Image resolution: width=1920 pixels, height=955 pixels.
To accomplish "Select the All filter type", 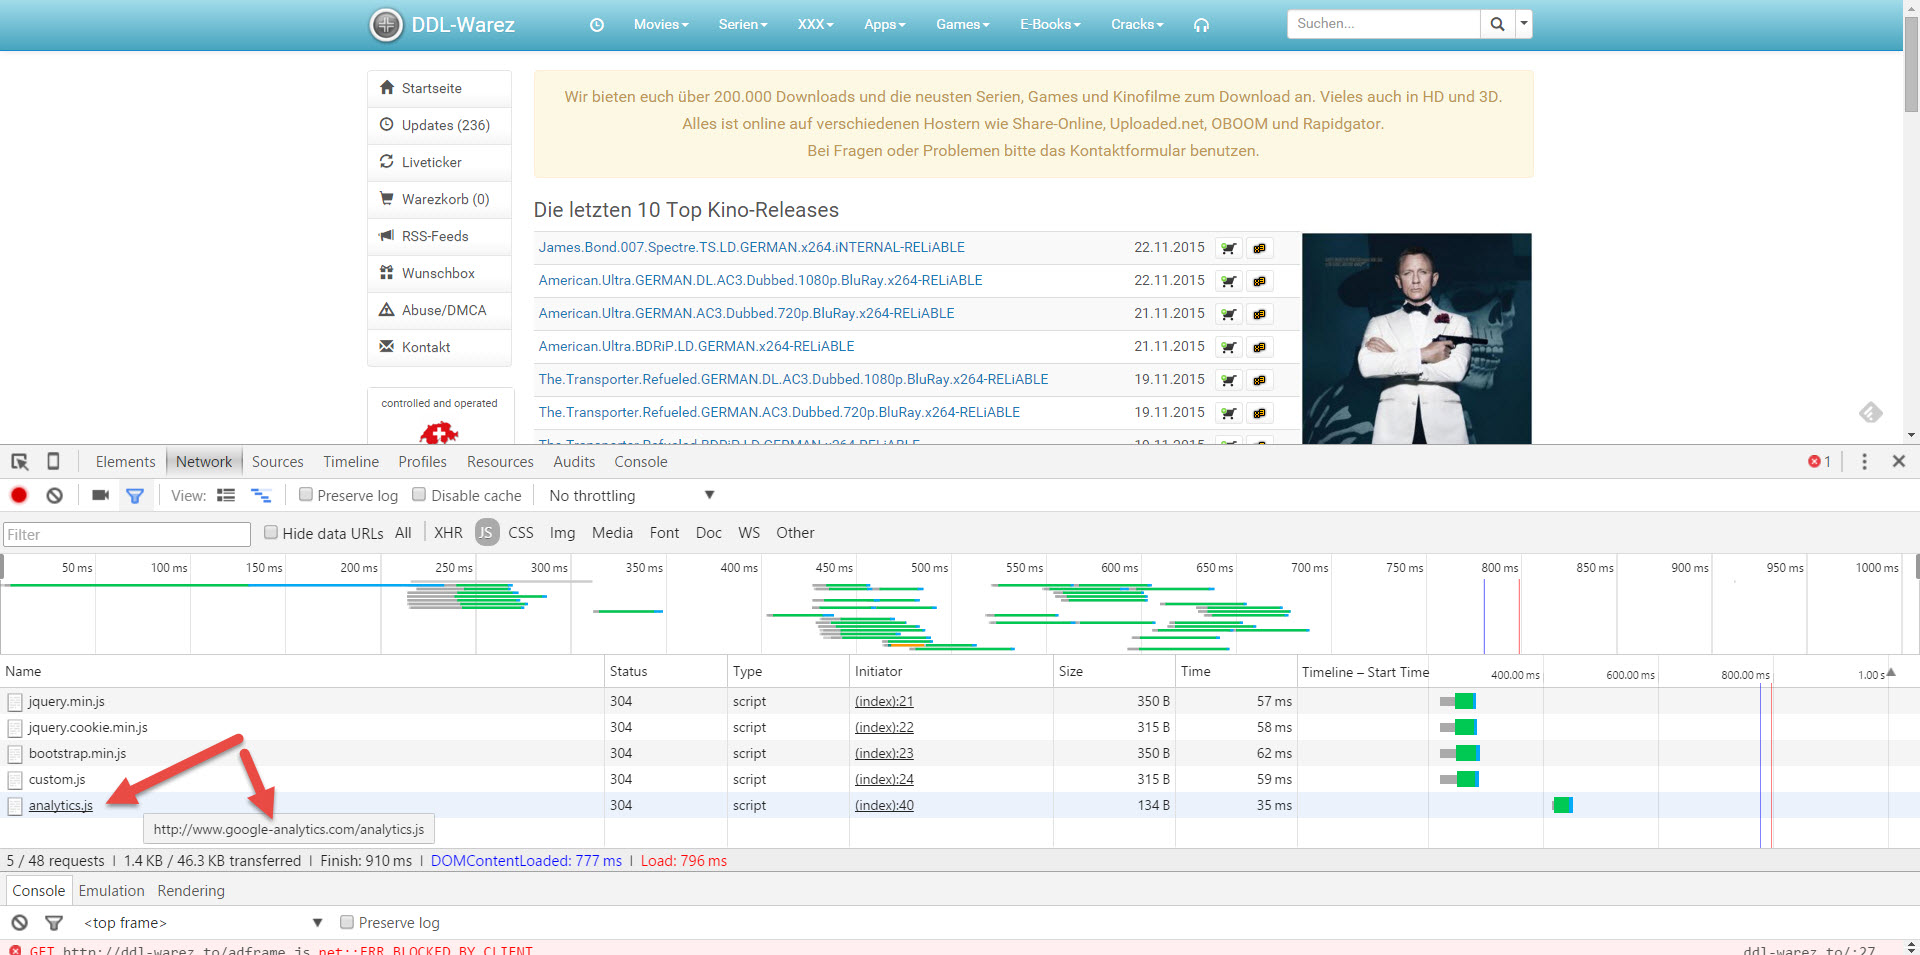I will [x=403, y=533].
